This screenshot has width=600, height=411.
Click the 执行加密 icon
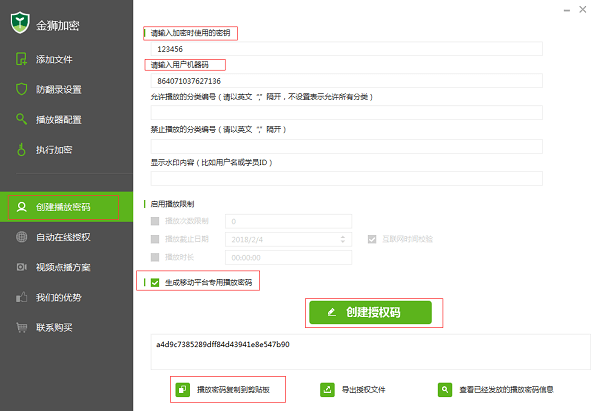21,149
